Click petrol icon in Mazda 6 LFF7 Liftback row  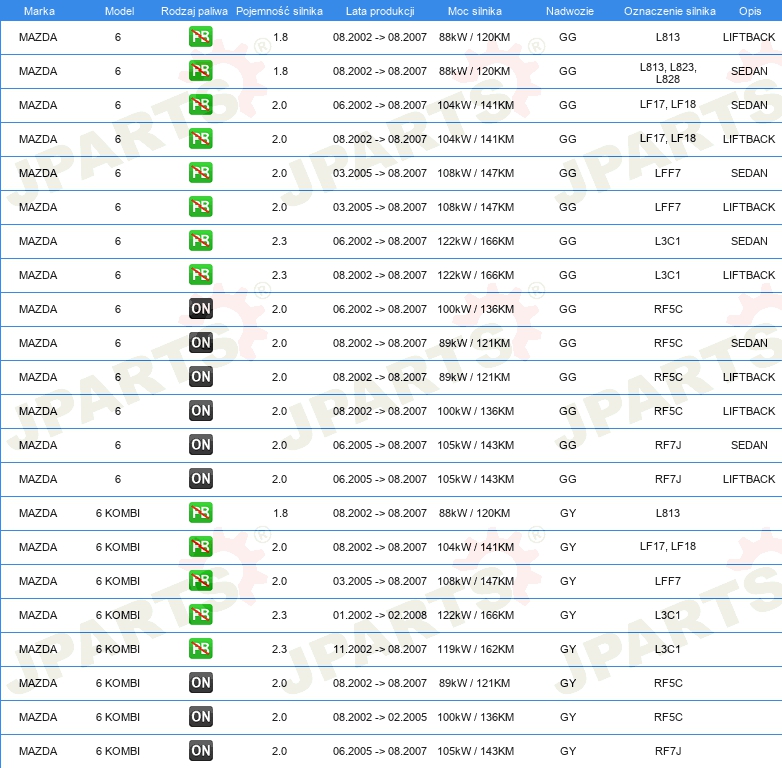200,207
